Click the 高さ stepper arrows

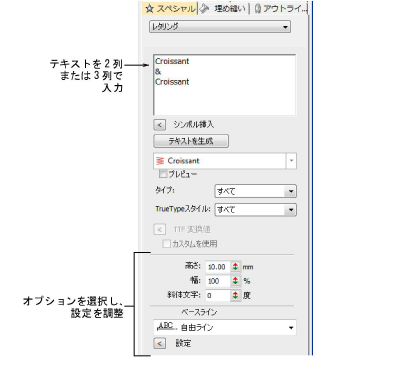236,267
